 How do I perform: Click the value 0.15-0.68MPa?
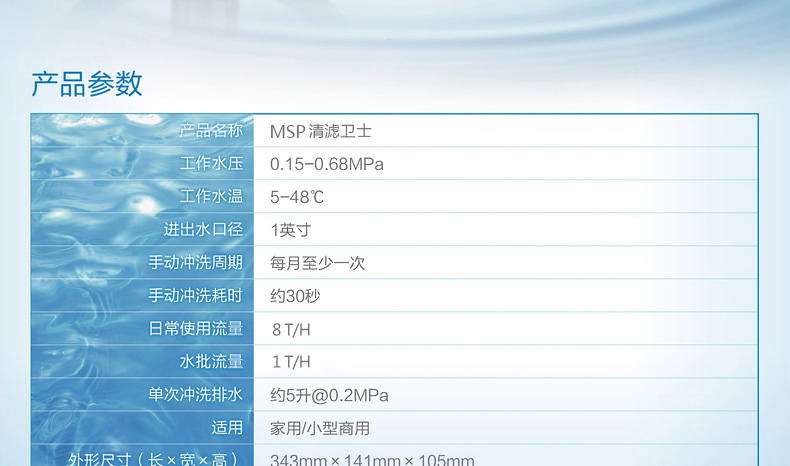tap(326, 164)
